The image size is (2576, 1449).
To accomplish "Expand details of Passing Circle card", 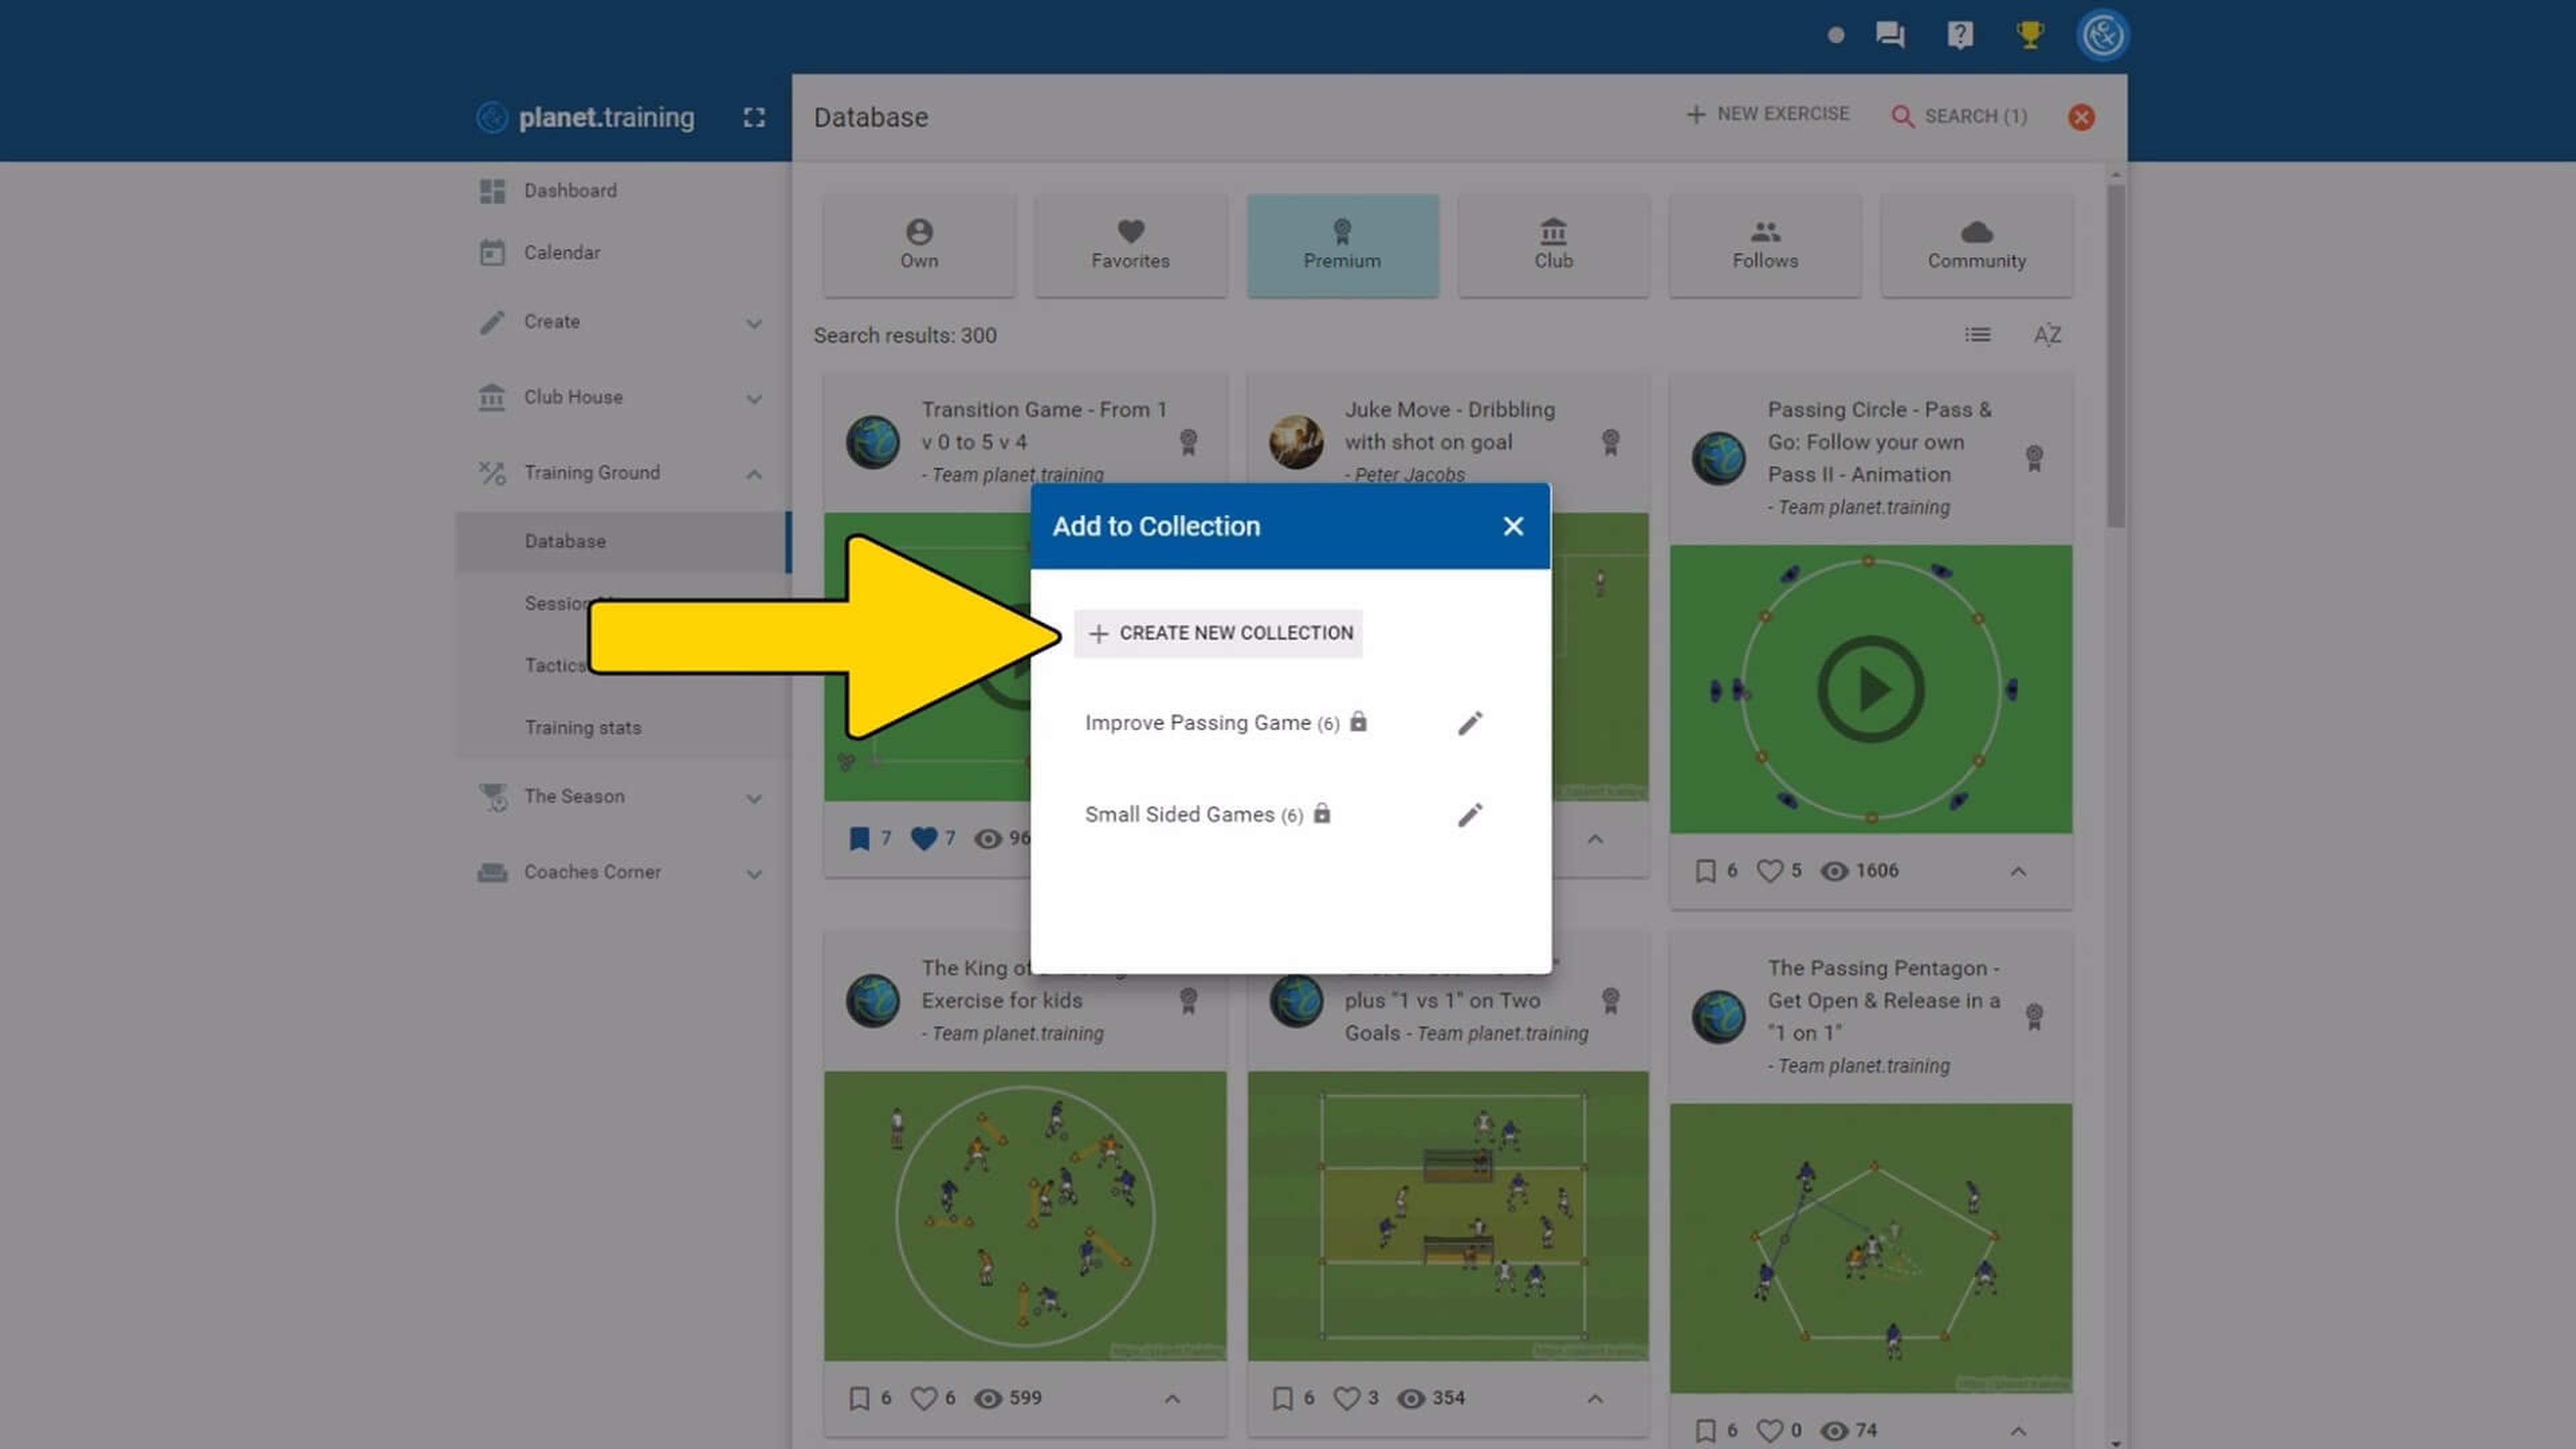I will click(x=2018, y=872).
